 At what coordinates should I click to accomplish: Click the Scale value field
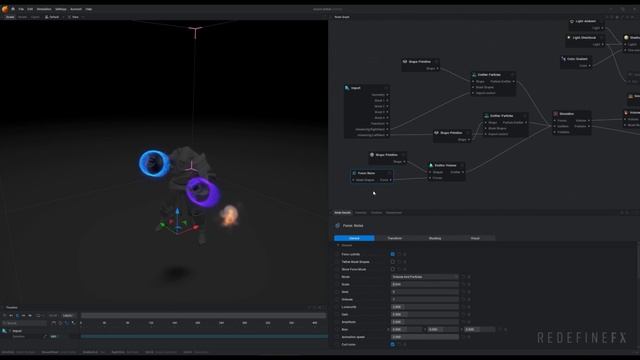point(424,284)
